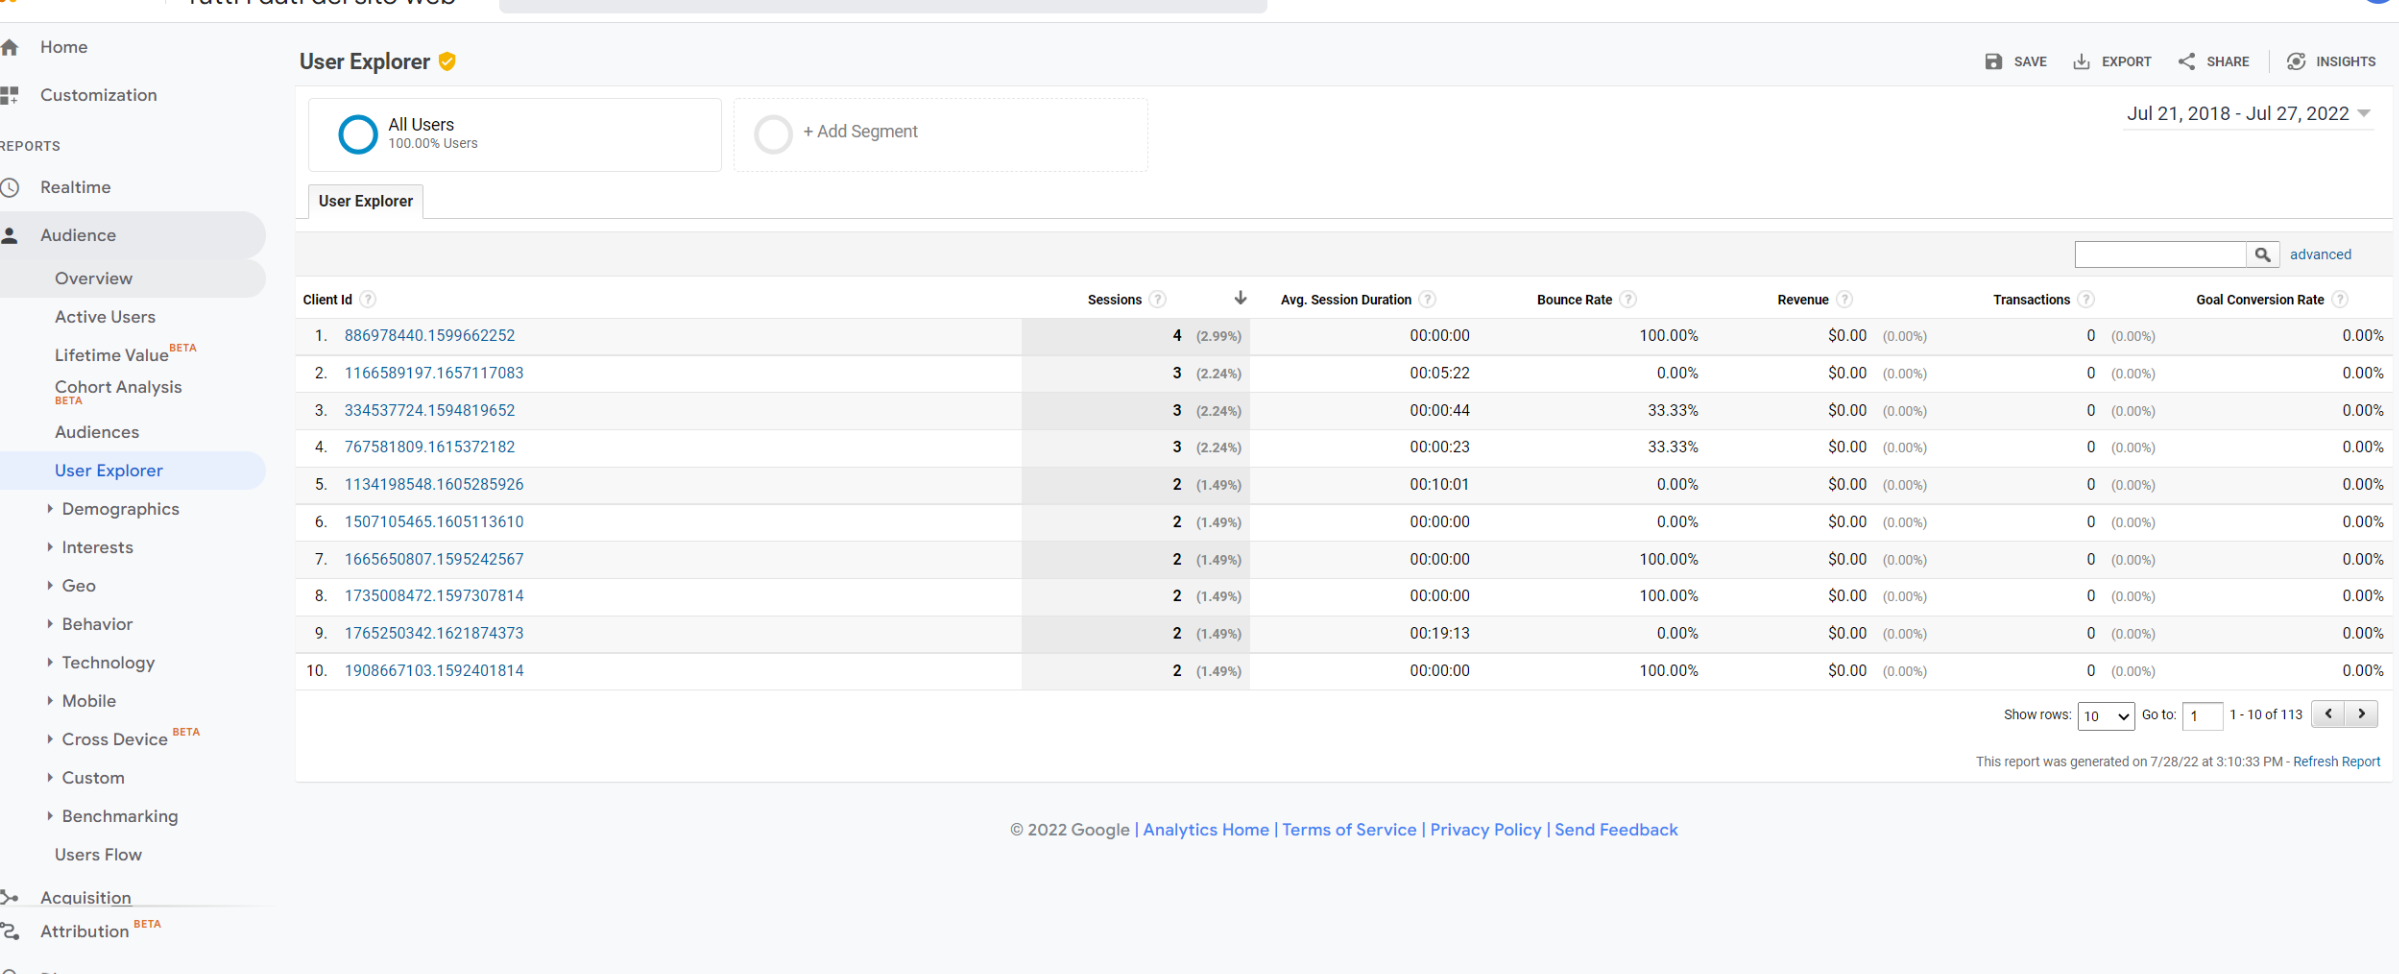Screen dimensions: 2399x974
Task: Go to next page of results
Action: [x=2362, y=714]
